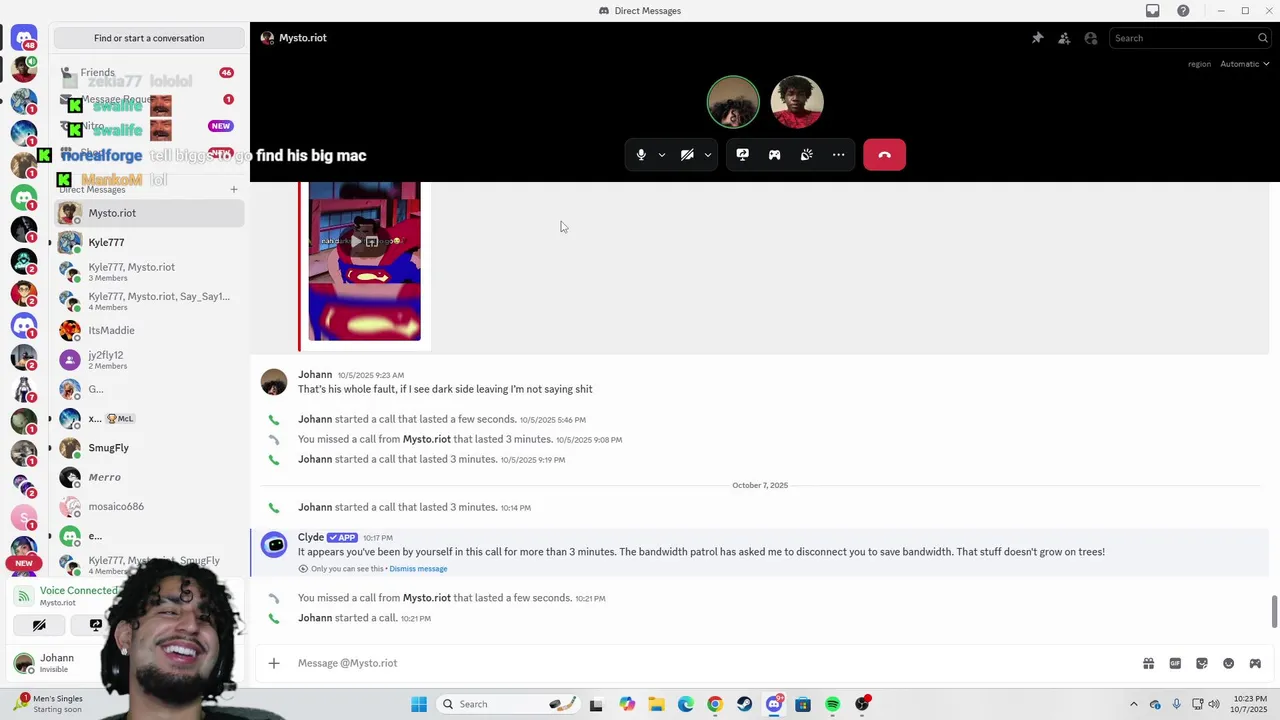Image resolution: width=1280 pixels, height=720 pixels.
Task: Open the mosaico686 direct message
Action: (149, 506)
